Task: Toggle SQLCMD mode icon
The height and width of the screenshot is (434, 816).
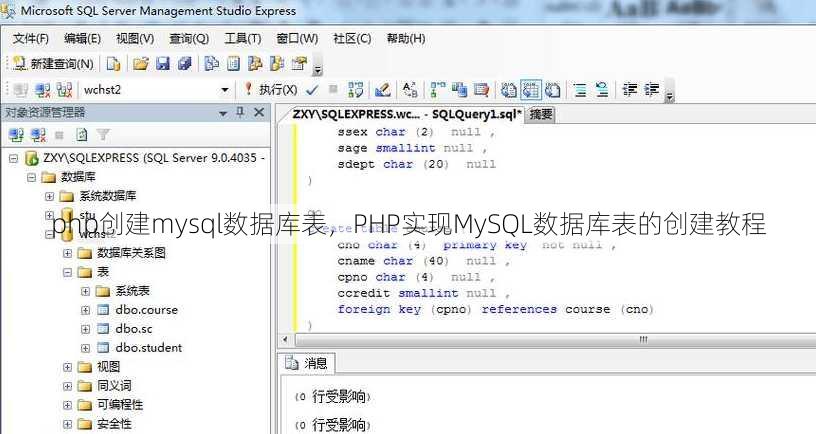Action: [481, 90]
